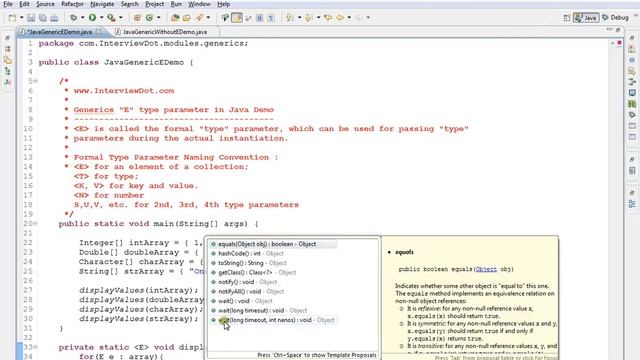Collapse the comment block at line 5
640x360 pixels.
tap(36, 81)
